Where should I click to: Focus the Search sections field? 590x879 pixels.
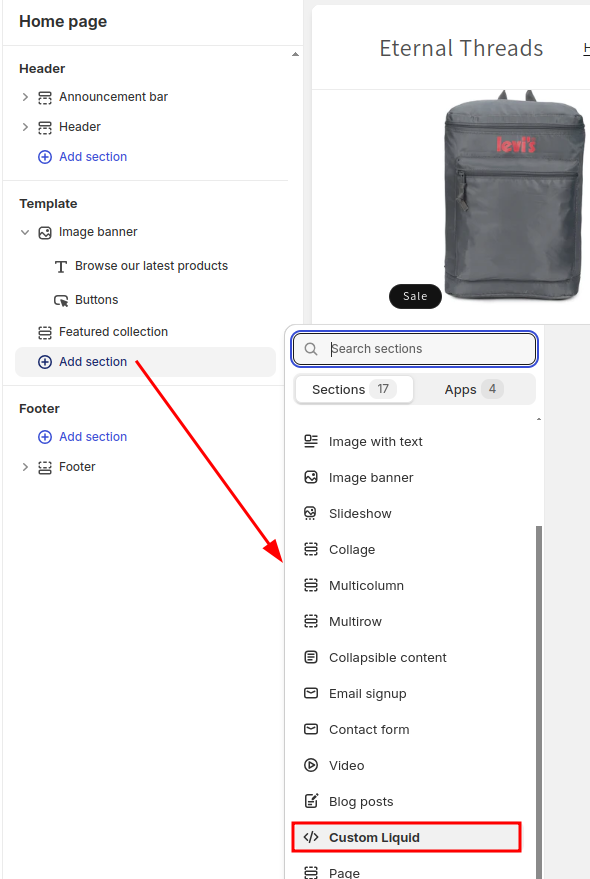(414, 349)
